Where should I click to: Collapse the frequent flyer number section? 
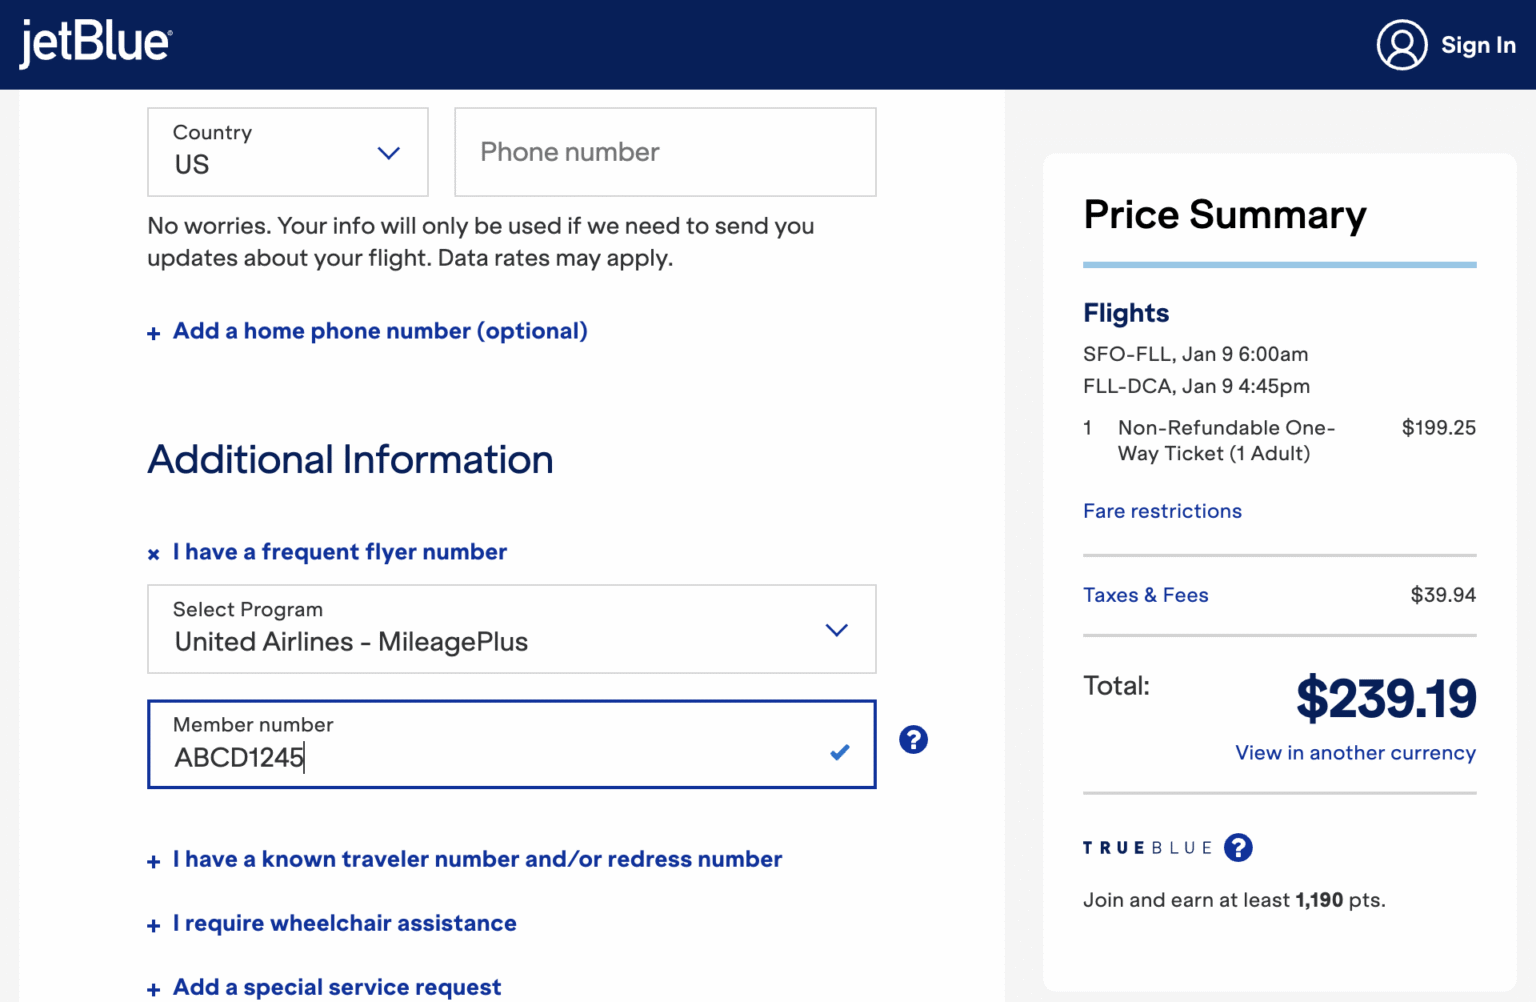click(x=153, y=553)
